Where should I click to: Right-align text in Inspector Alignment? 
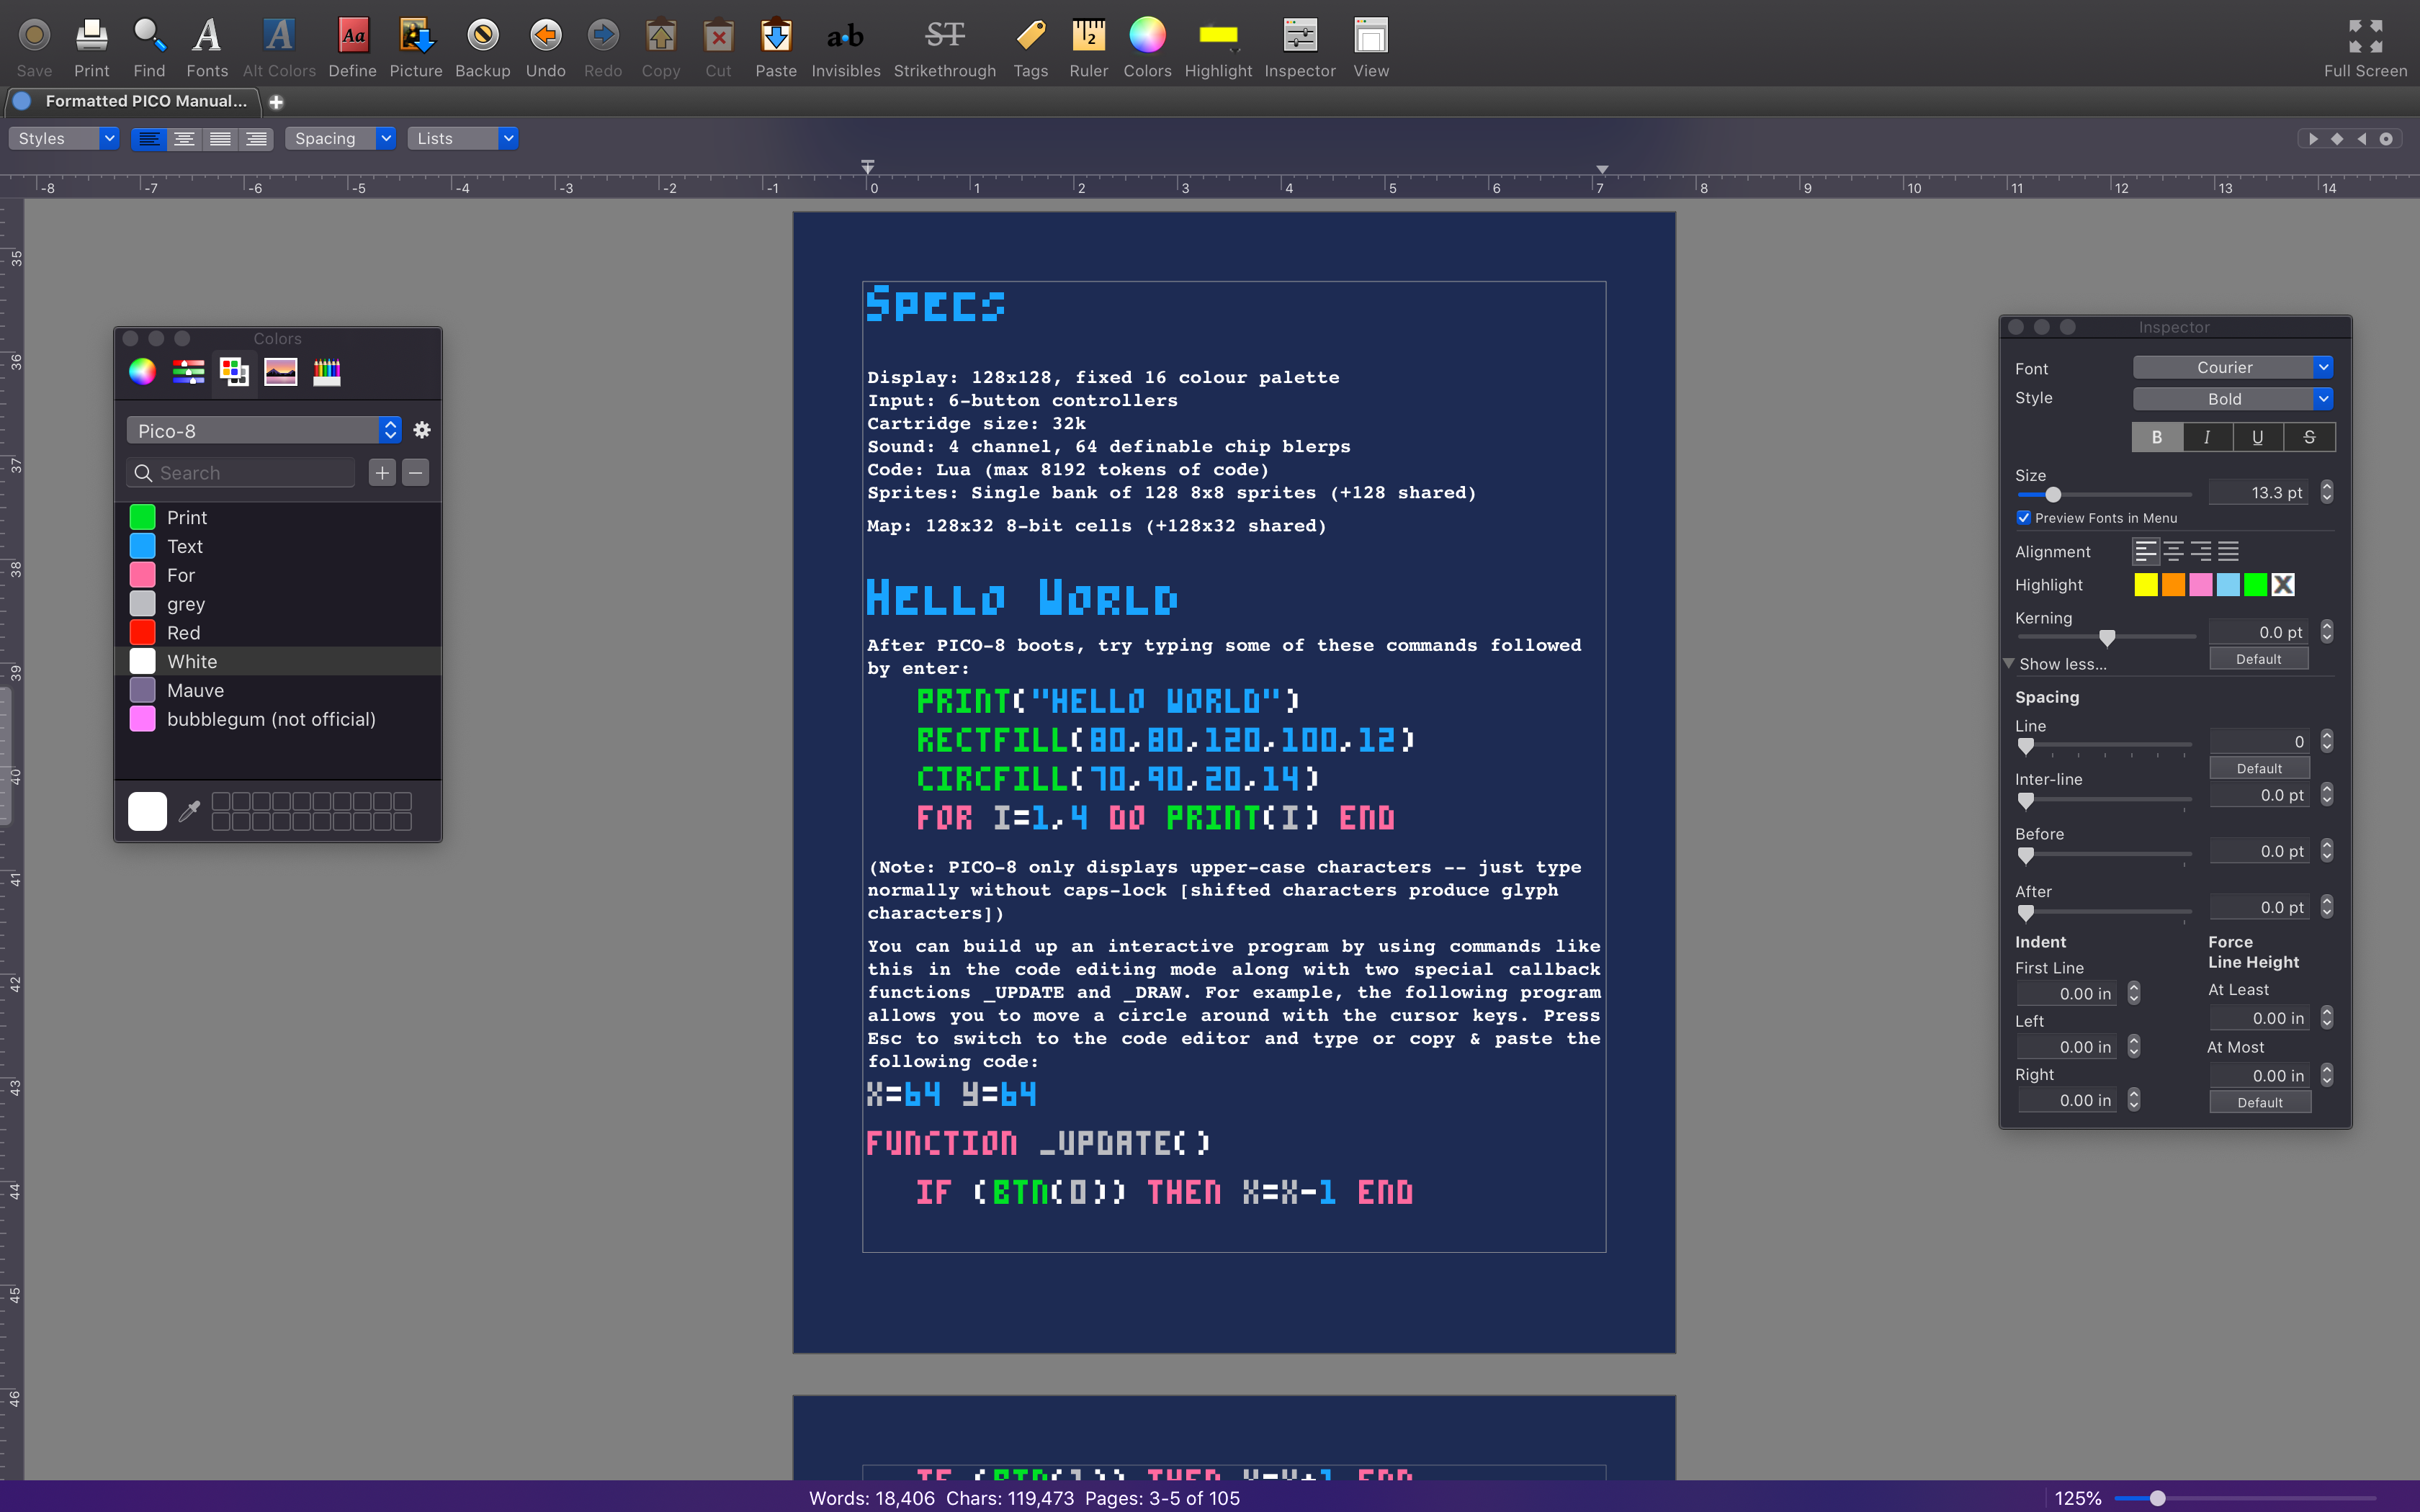coord(2201,551)
